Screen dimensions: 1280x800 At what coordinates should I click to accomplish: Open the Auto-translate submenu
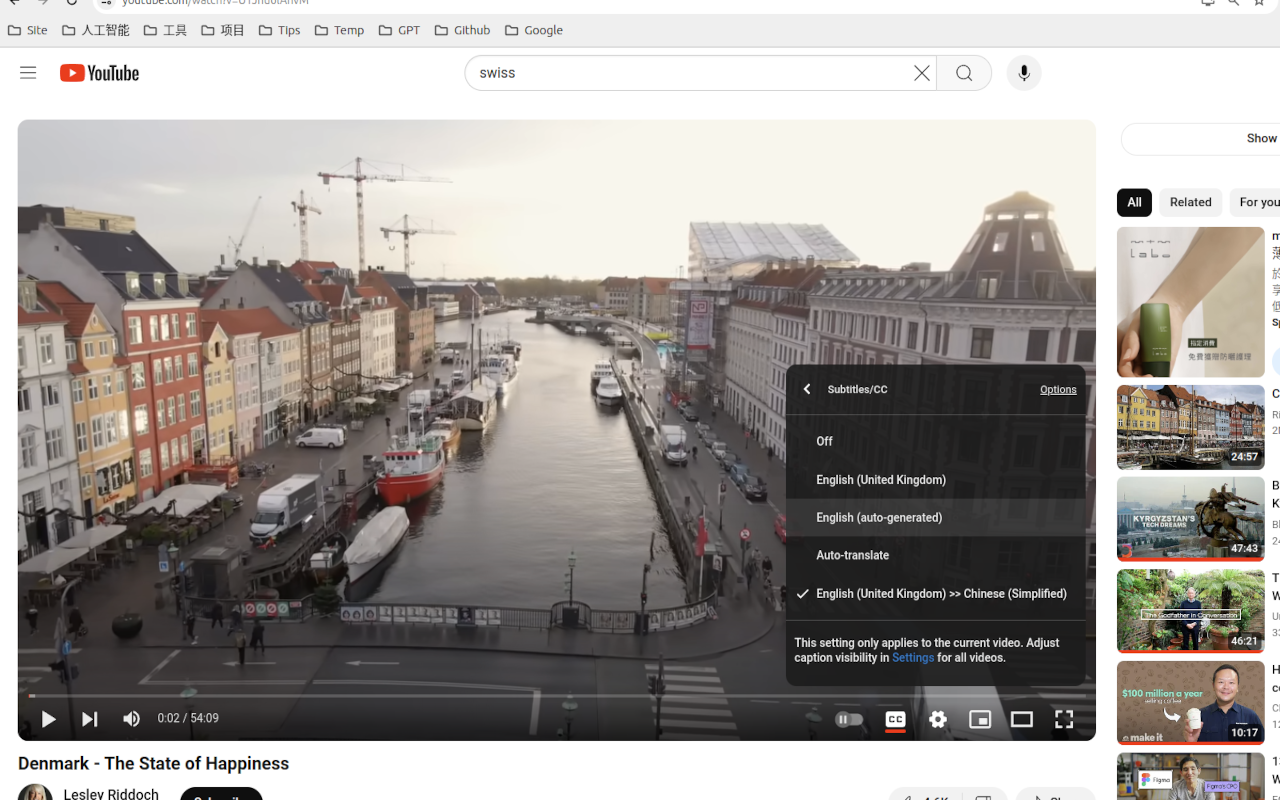click(852, 556)
